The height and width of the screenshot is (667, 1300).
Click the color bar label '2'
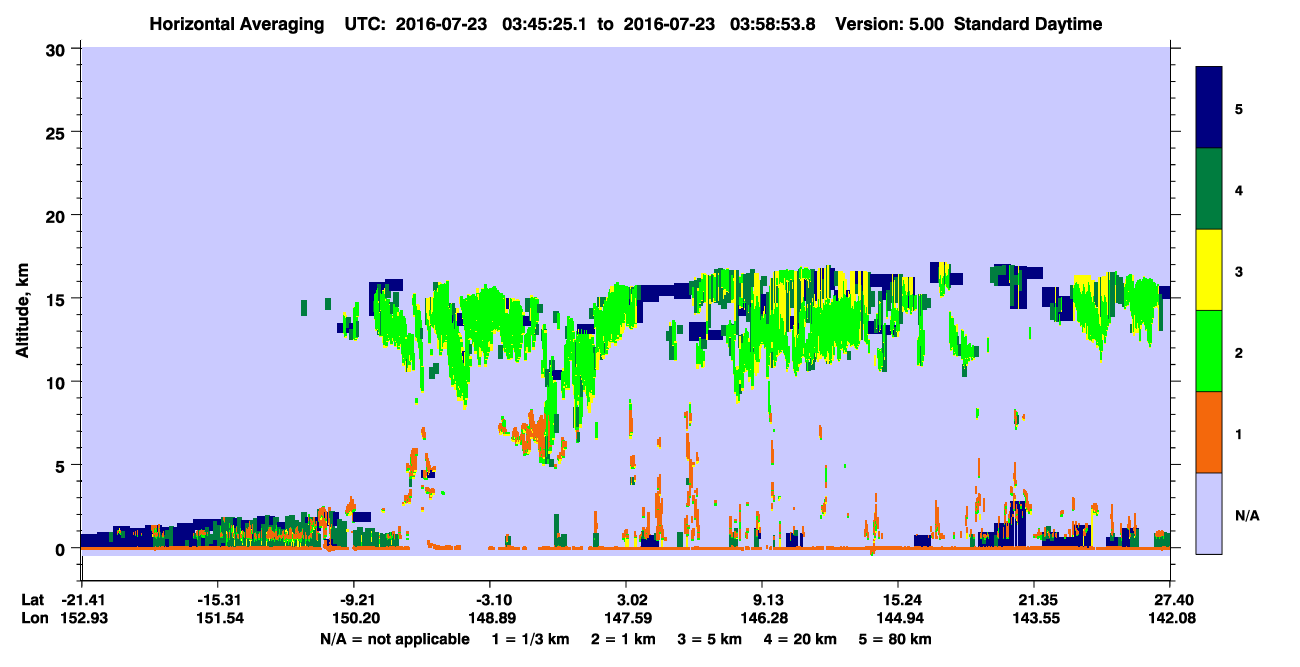1239,352
